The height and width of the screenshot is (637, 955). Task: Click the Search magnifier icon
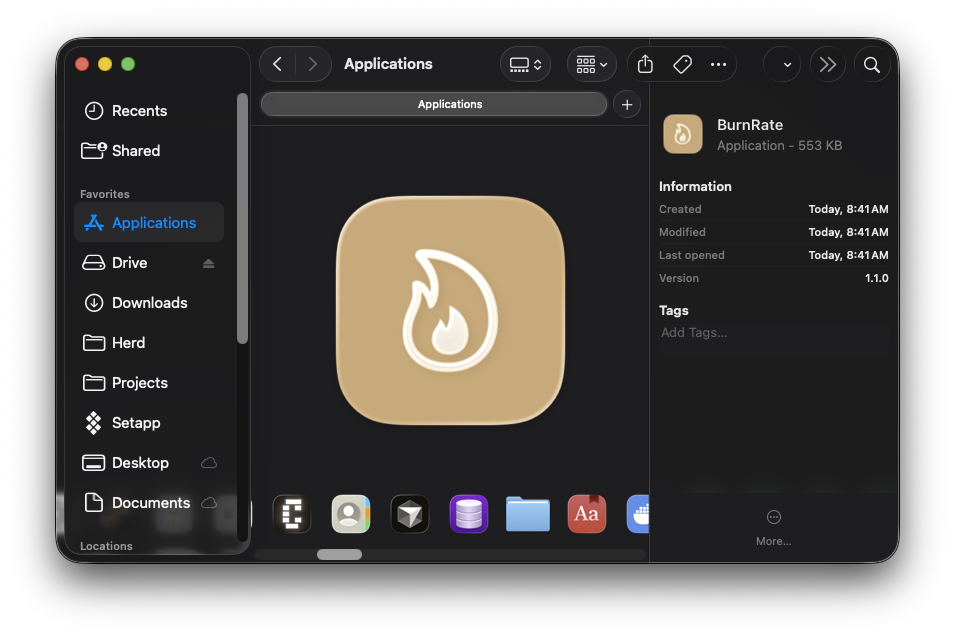click(x=872, y=64)
